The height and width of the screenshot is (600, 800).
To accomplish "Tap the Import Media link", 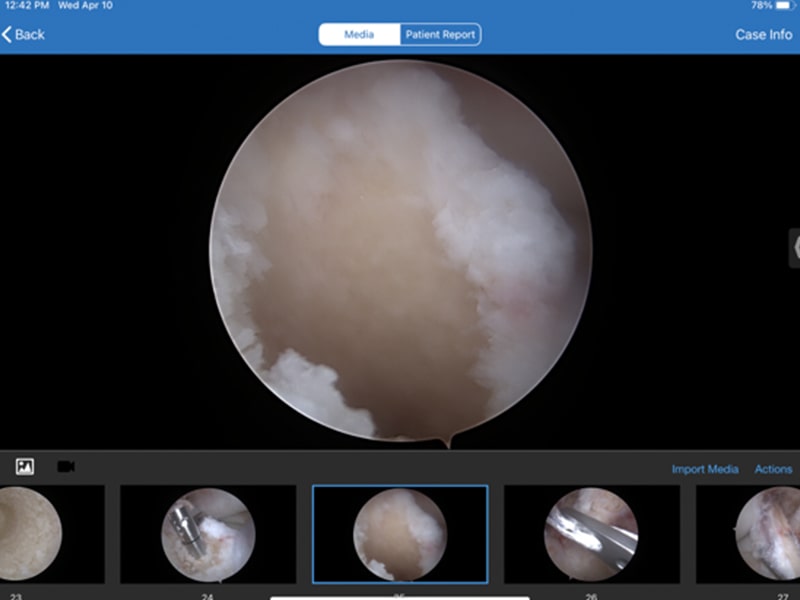I will [705, 469].
